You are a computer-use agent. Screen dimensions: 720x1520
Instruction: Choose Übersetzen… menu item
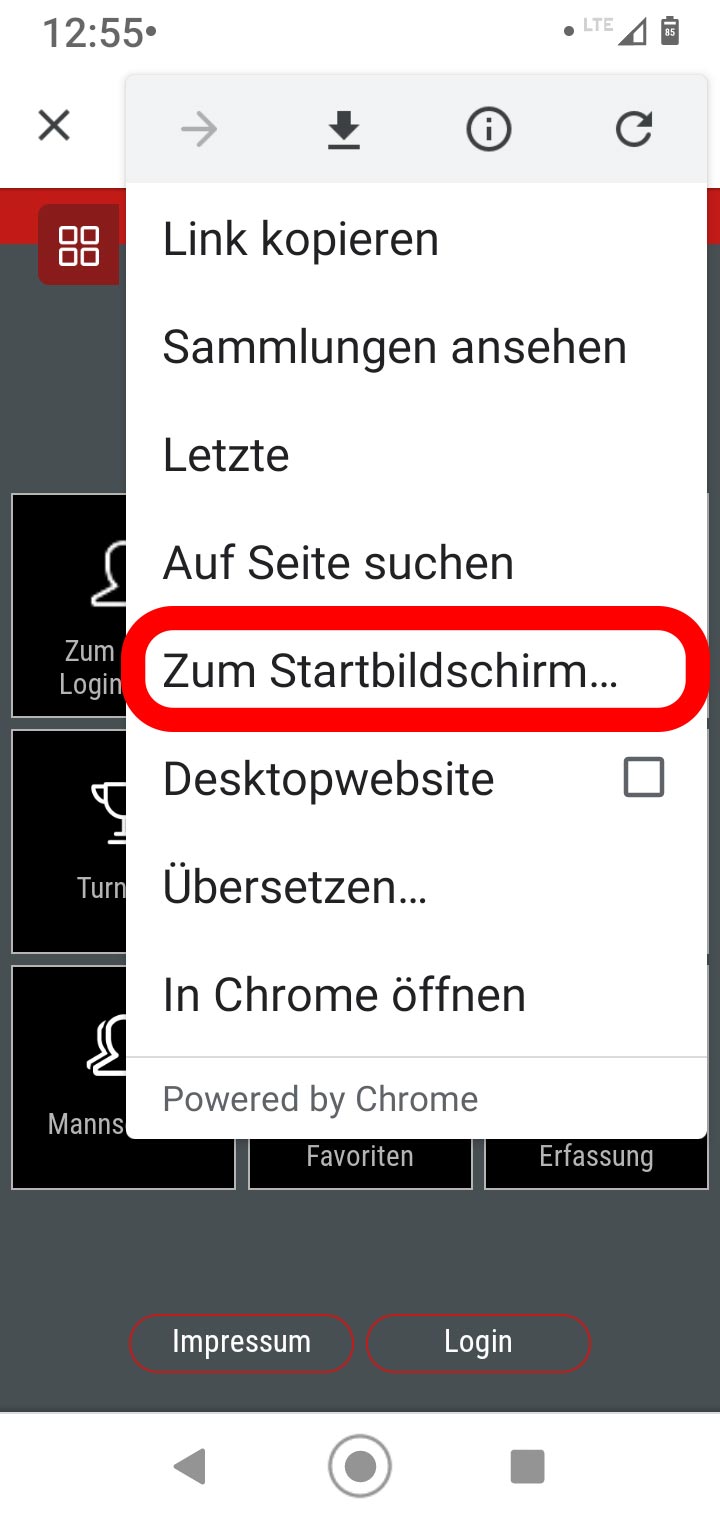(416, 887)
